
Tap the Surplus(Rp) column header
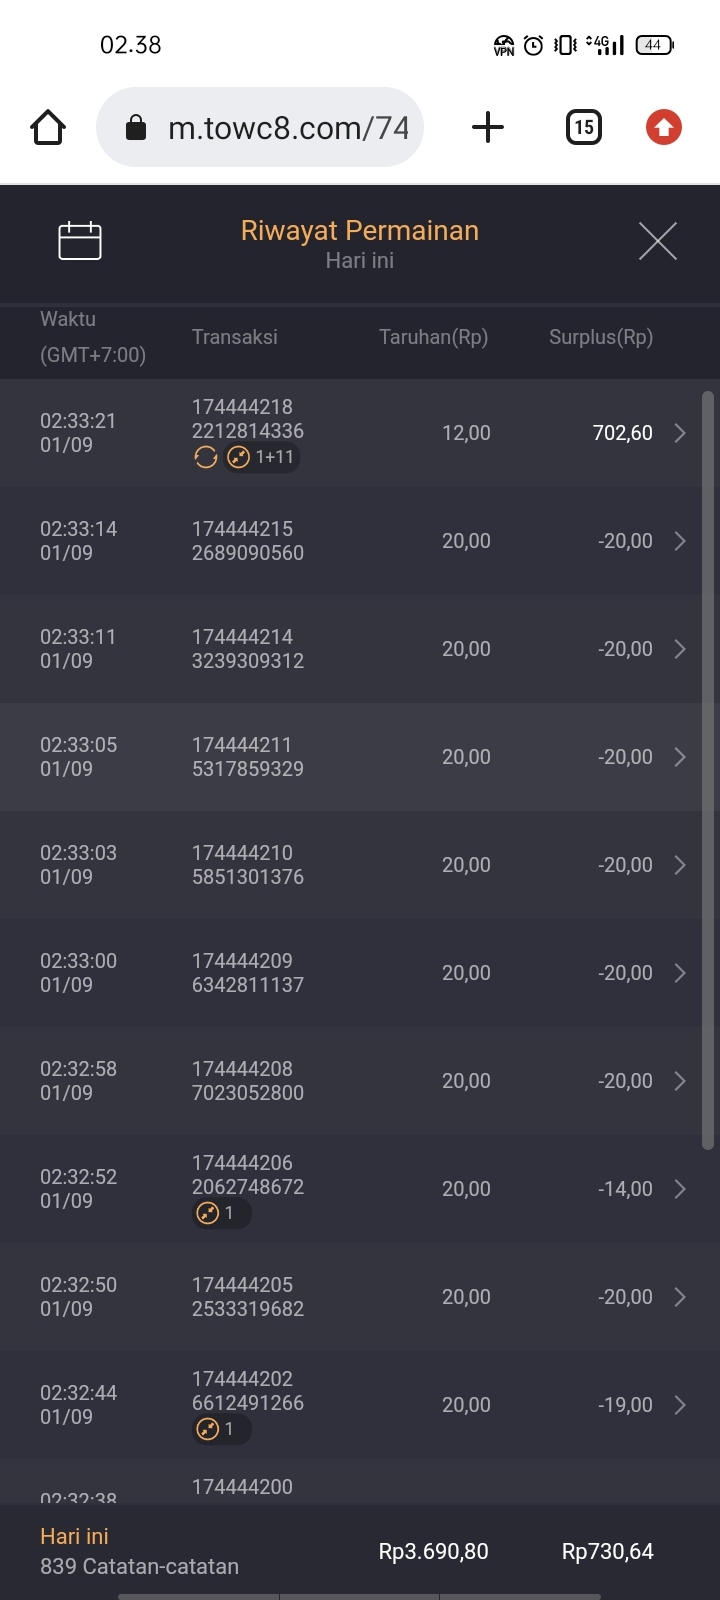pos(600,337)
